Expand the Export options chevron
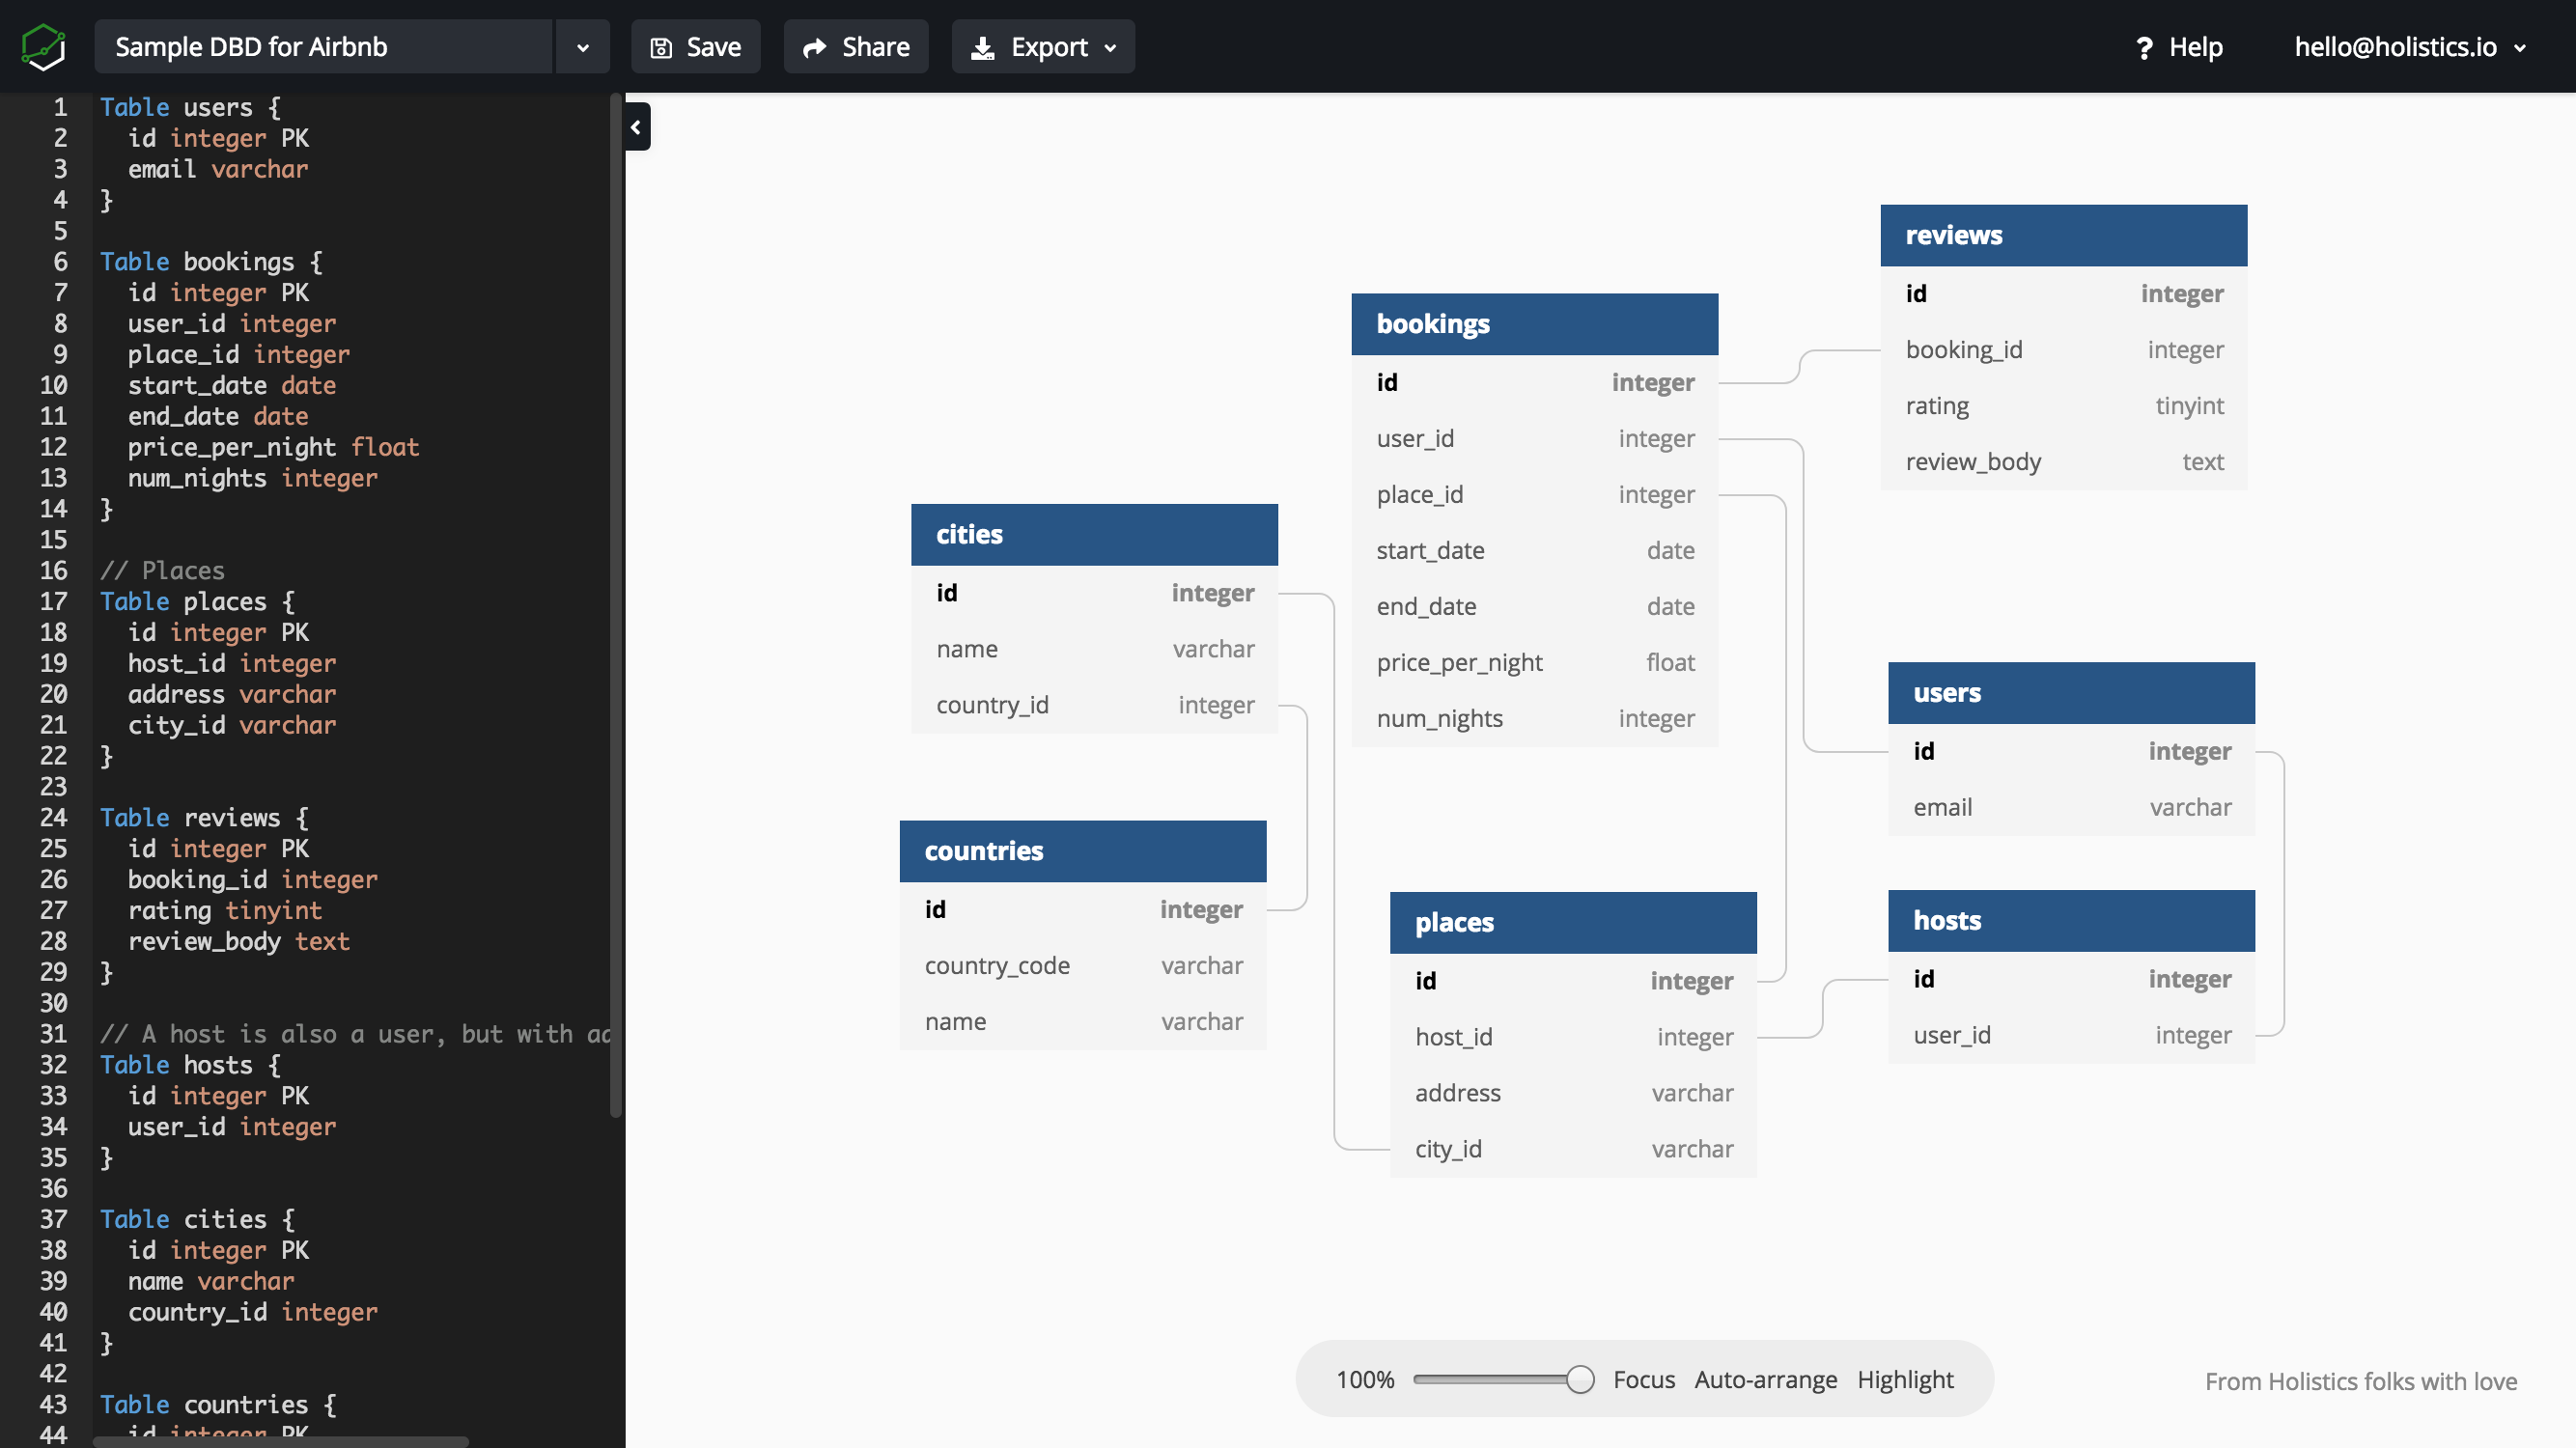Screen dimensions: 2576x1448 (1111, 46)
